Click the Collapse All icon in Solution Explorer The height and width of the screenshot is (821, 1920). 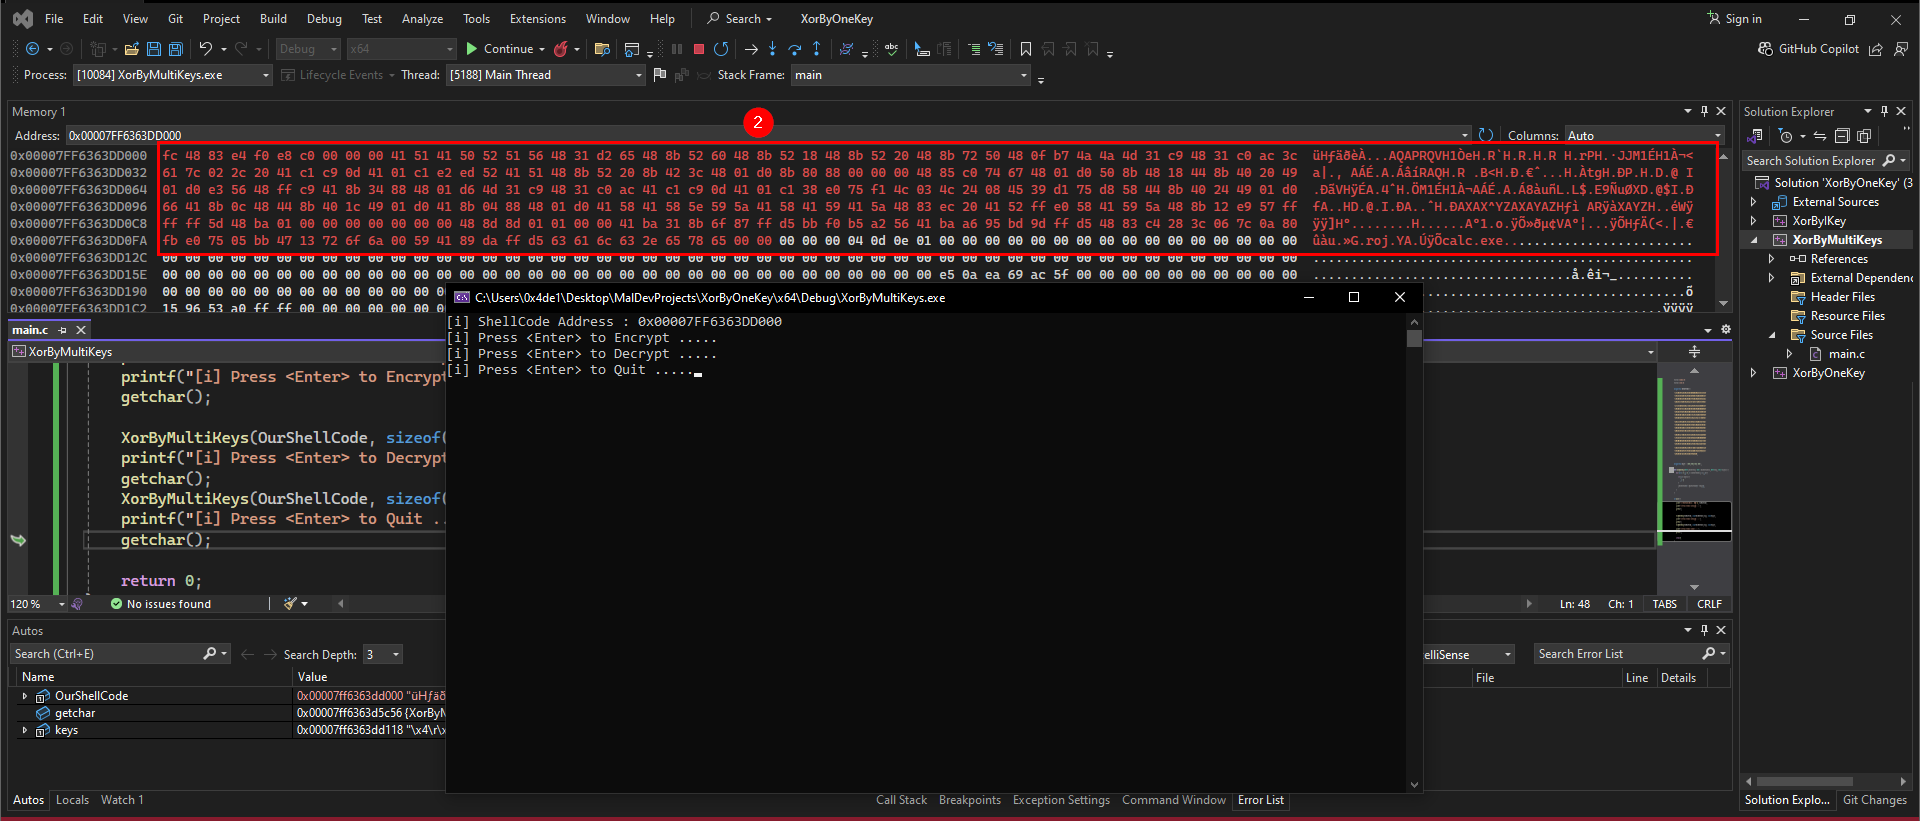point(1842,136)
